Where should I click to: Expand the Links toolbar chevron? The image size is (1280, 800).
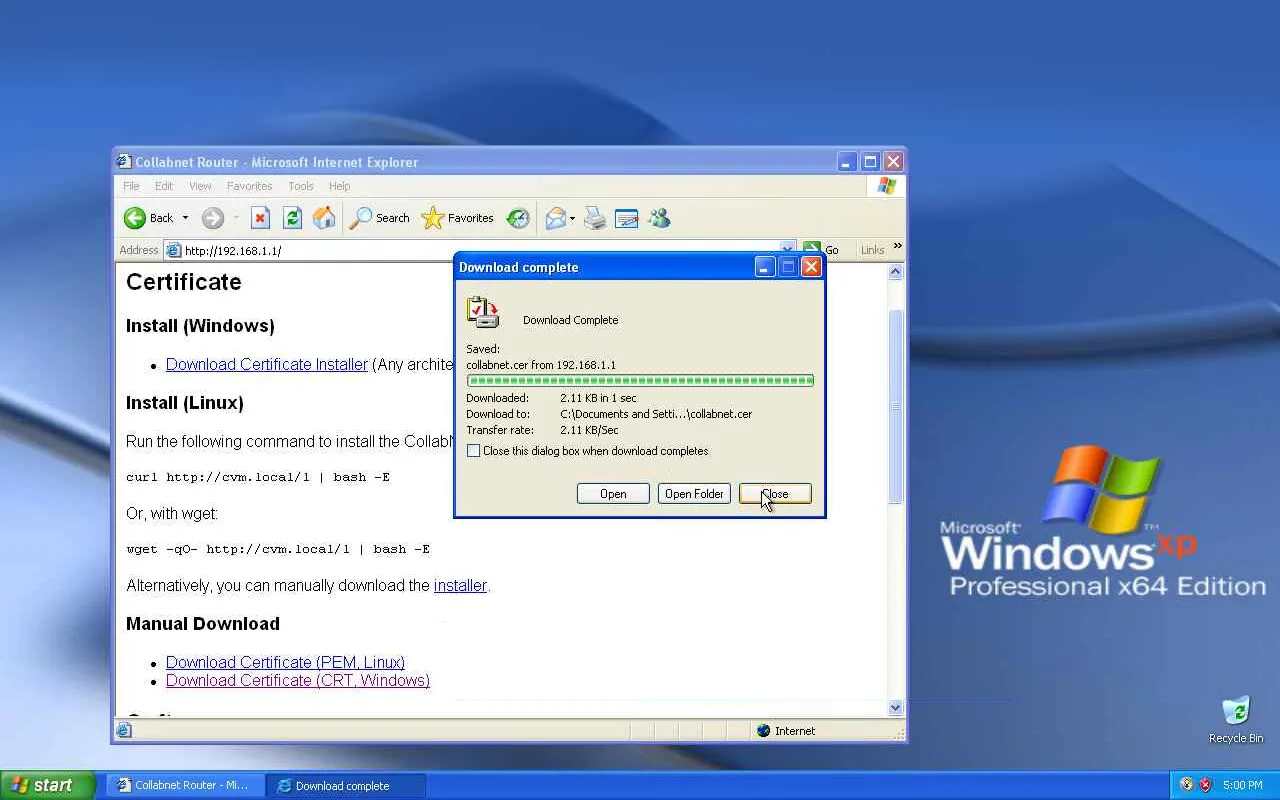[x=897, y=246]
